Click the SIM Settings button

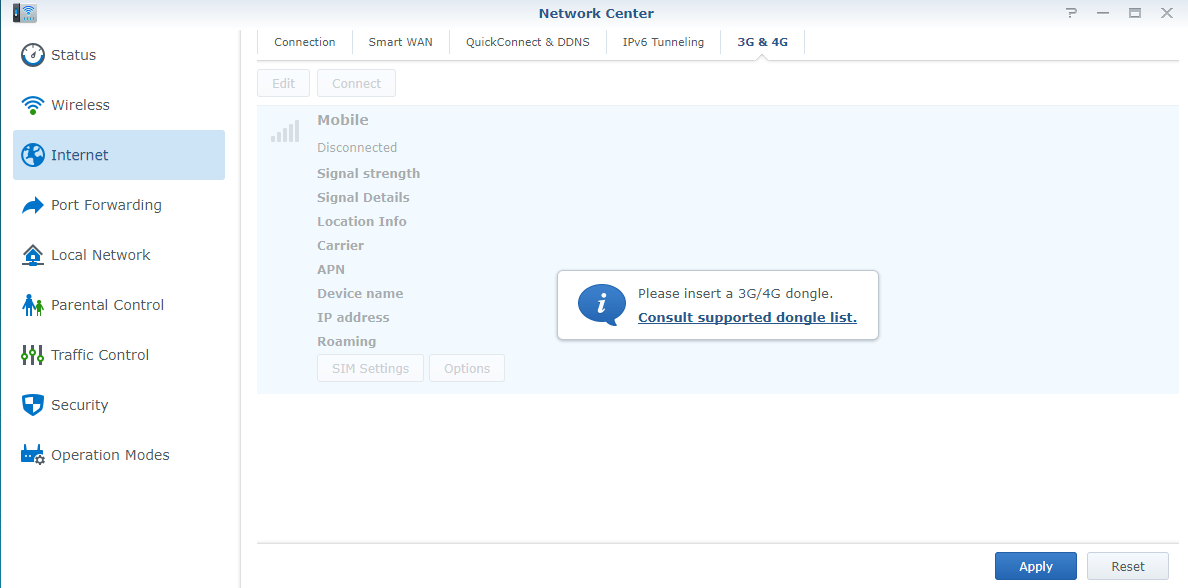click(x=370, y=368)
